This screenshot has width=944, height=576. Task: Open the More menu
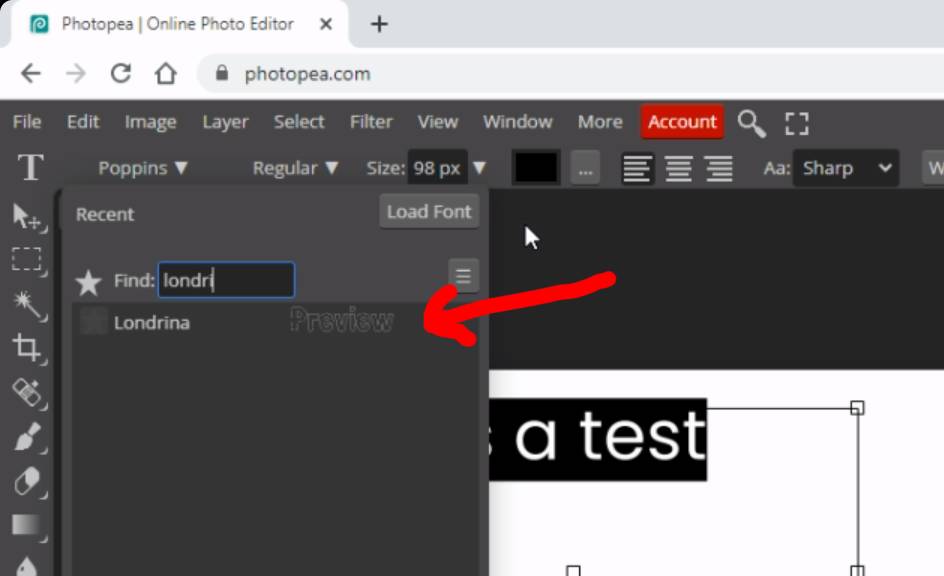click(599, 122)
